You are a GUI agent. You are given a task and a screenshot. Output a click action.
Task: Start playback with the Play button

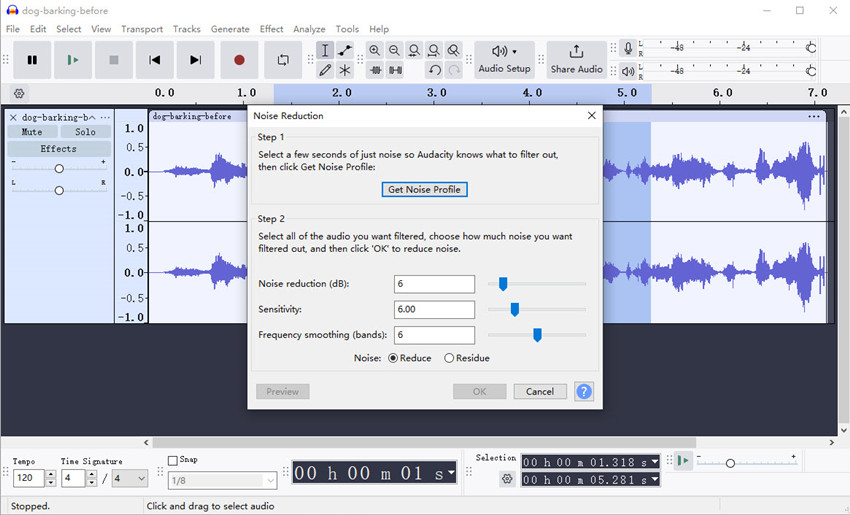pyautogui.click(x=73, y=60)
